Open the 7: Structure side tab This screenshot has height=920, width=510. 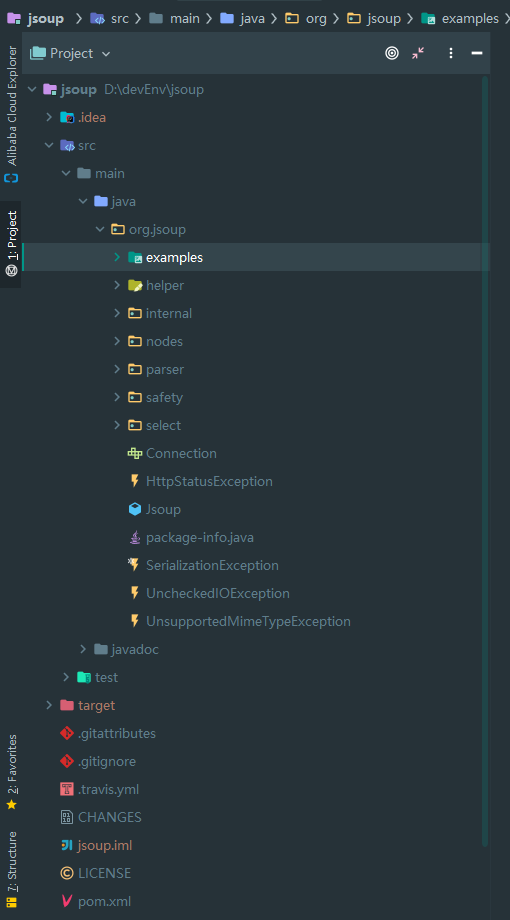pyautogui.click(x=11, y=869)
